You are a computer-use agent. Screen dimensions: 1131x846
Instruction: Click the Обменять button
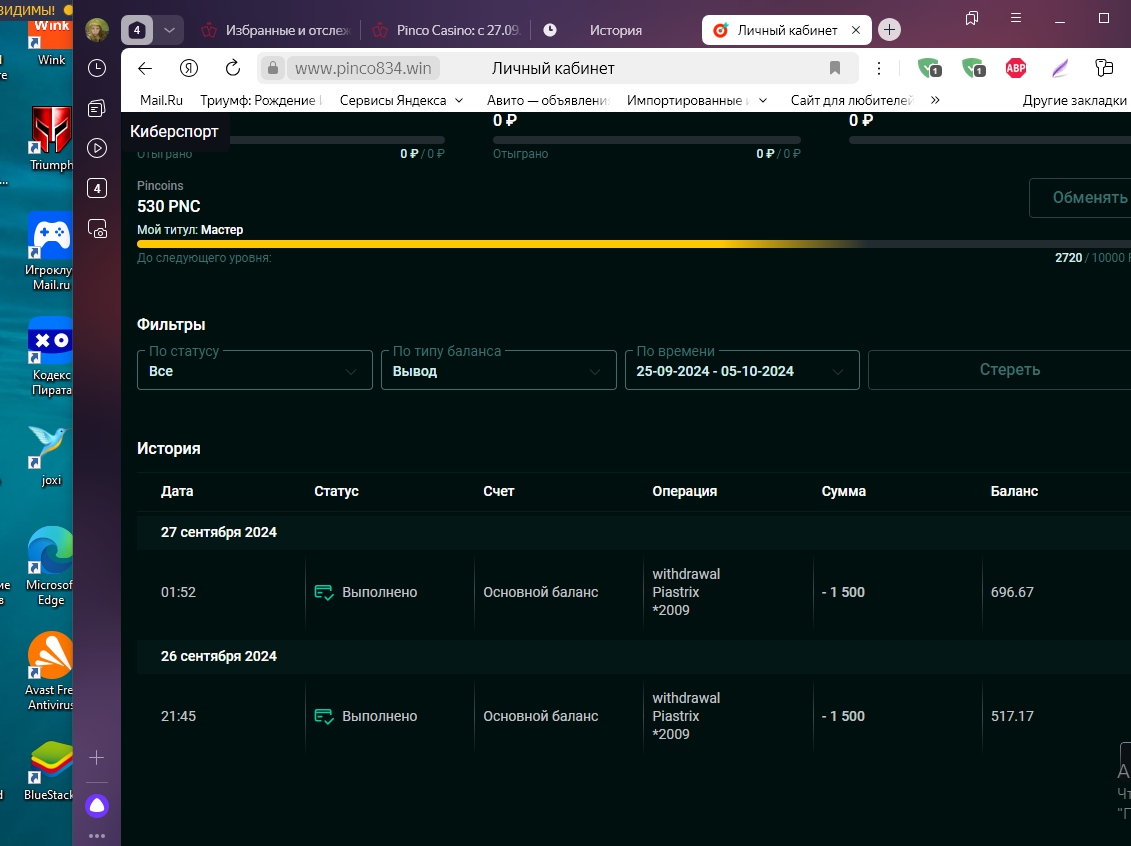pyautogui.click(x=1081, y=198)
